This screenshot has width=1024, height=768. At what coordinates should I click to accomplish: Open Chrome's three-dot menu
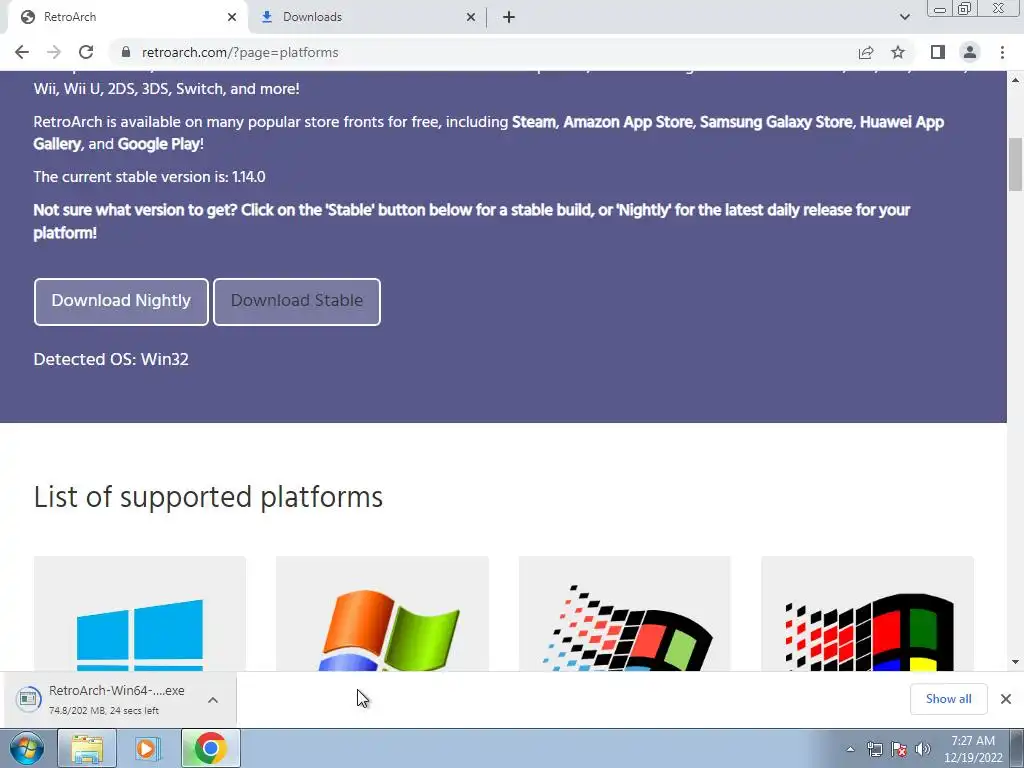click(1002, 52)
